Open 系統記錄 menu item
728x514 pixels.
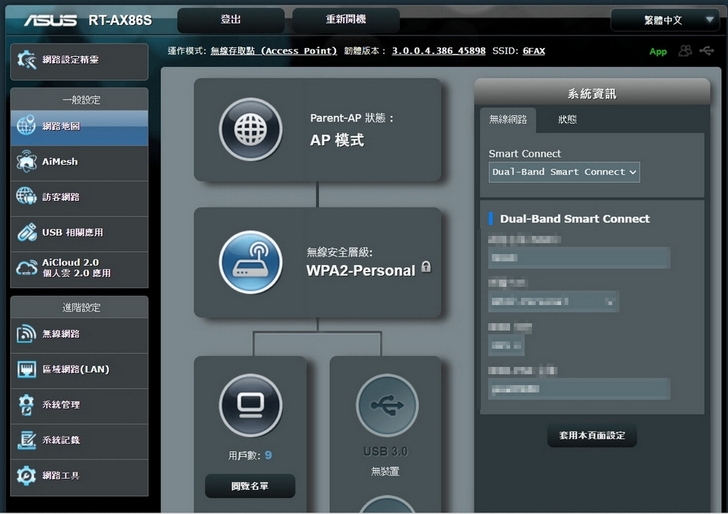coord(79,440)
